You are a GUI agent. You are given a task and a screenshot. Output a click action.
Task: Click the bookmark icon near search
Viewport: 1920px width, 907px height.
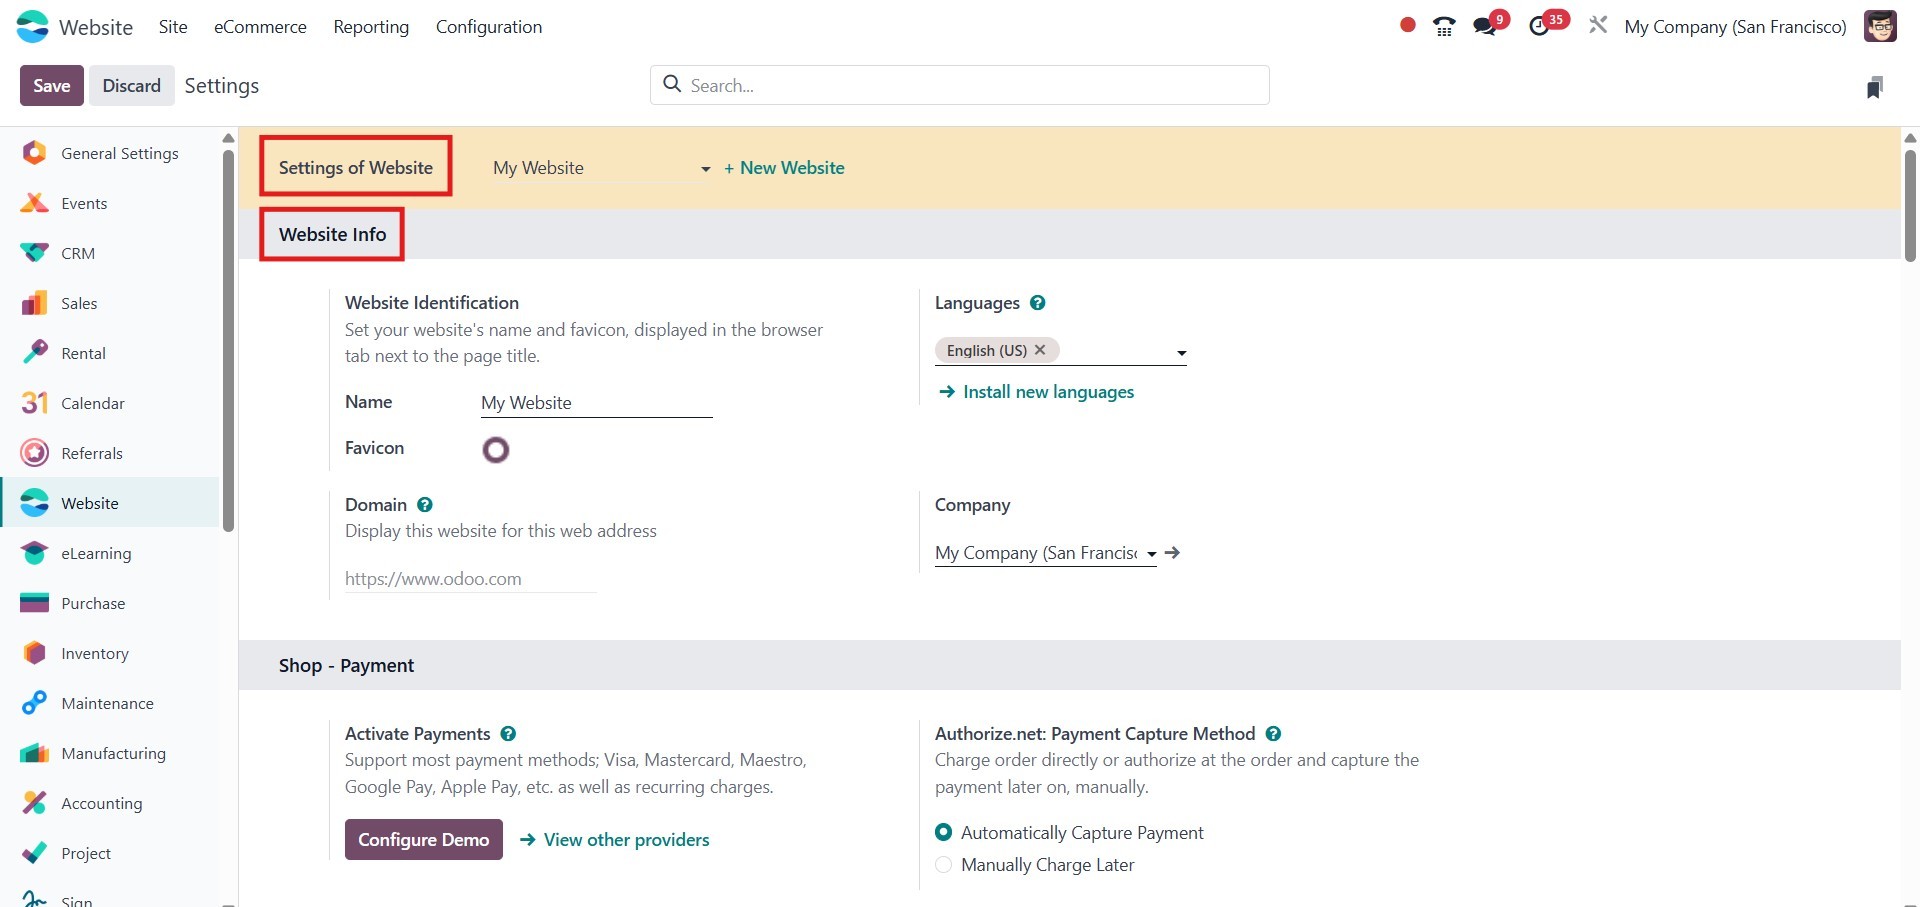pyautogui.click(x=1874, y=87)
